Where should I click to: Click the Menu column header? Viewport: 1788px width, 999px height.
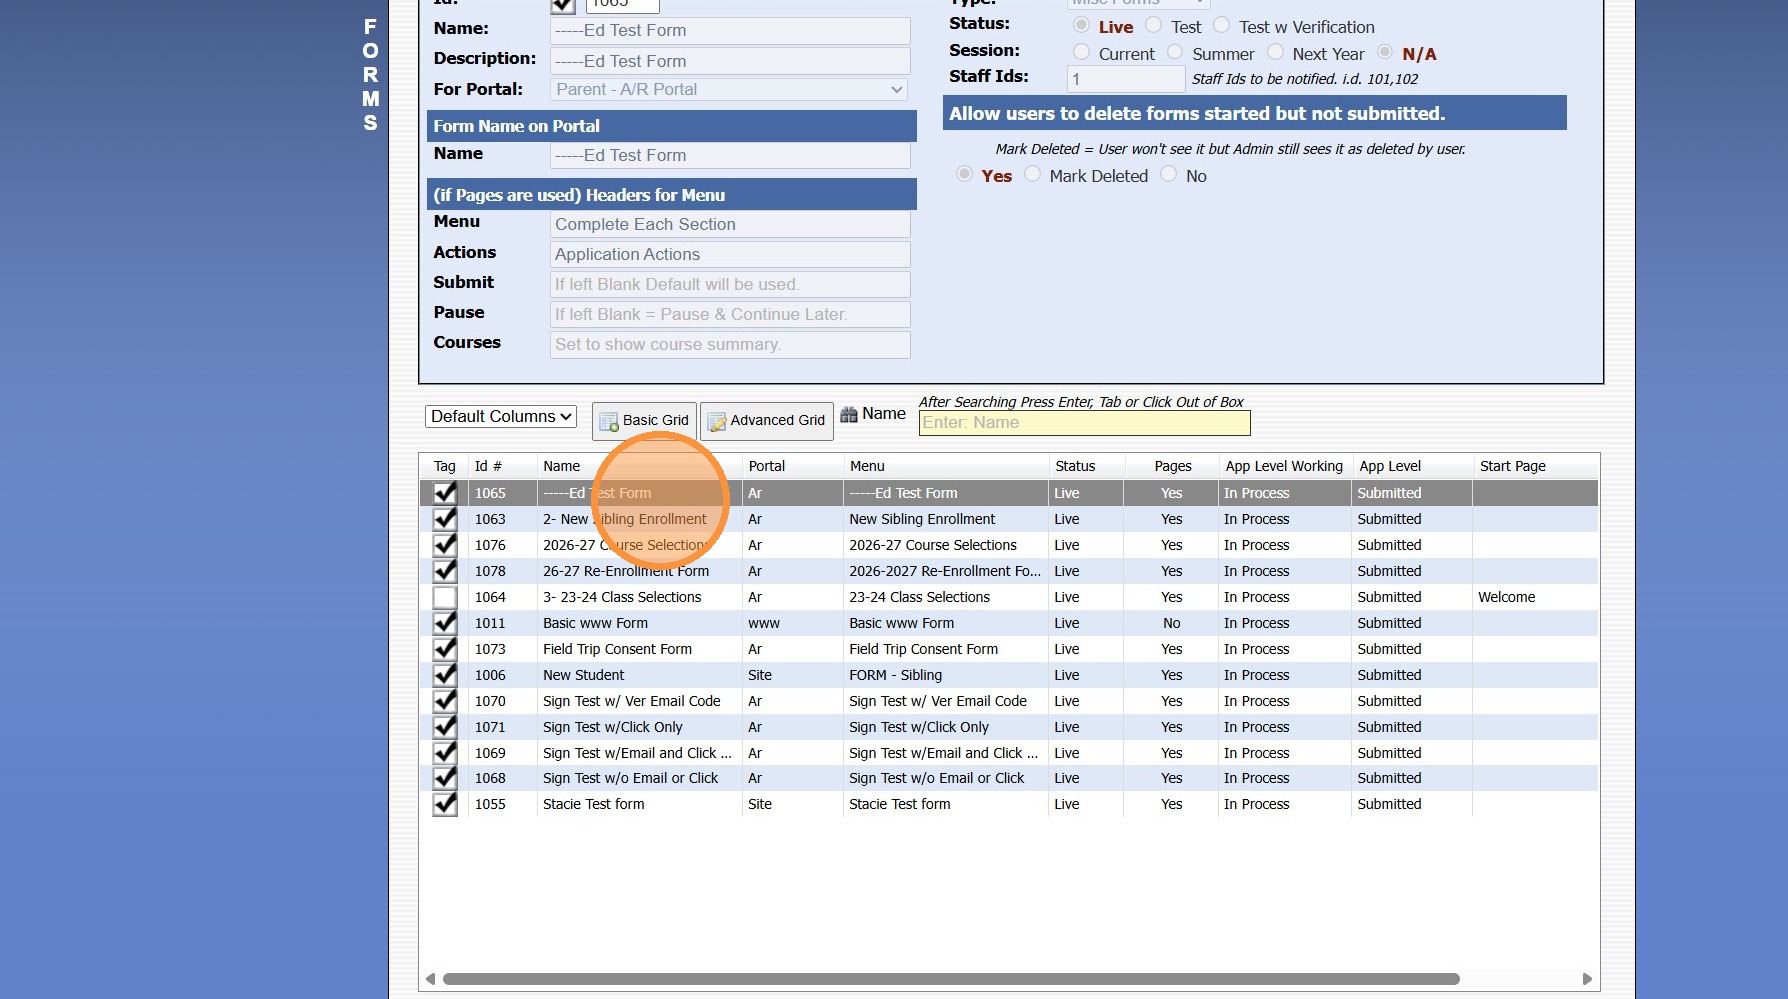click(x=867, y=466)
